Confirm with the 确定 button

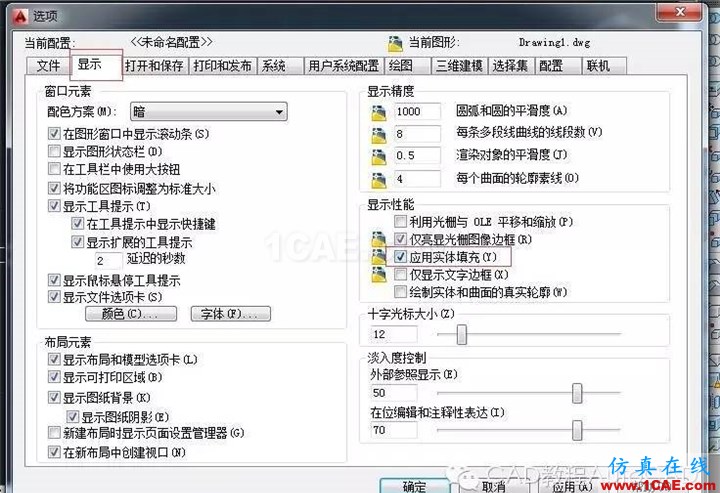(x=414, y=486)
